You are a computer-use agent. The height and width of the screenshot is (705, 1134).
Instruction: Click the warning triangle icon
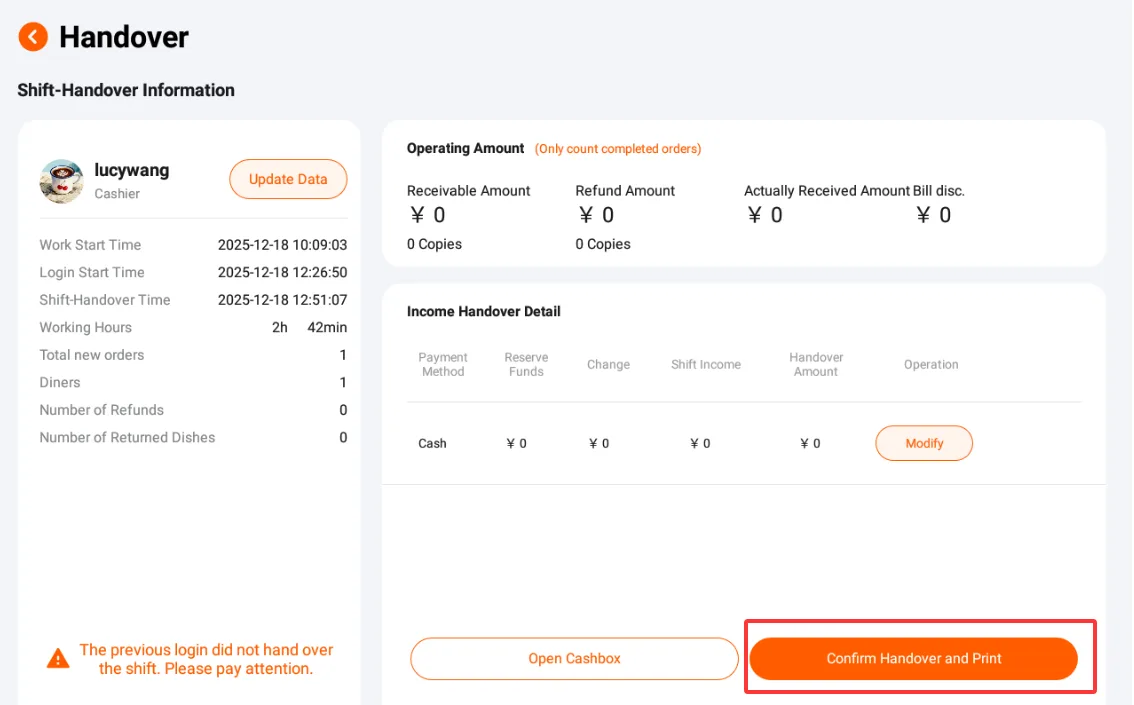58,659
